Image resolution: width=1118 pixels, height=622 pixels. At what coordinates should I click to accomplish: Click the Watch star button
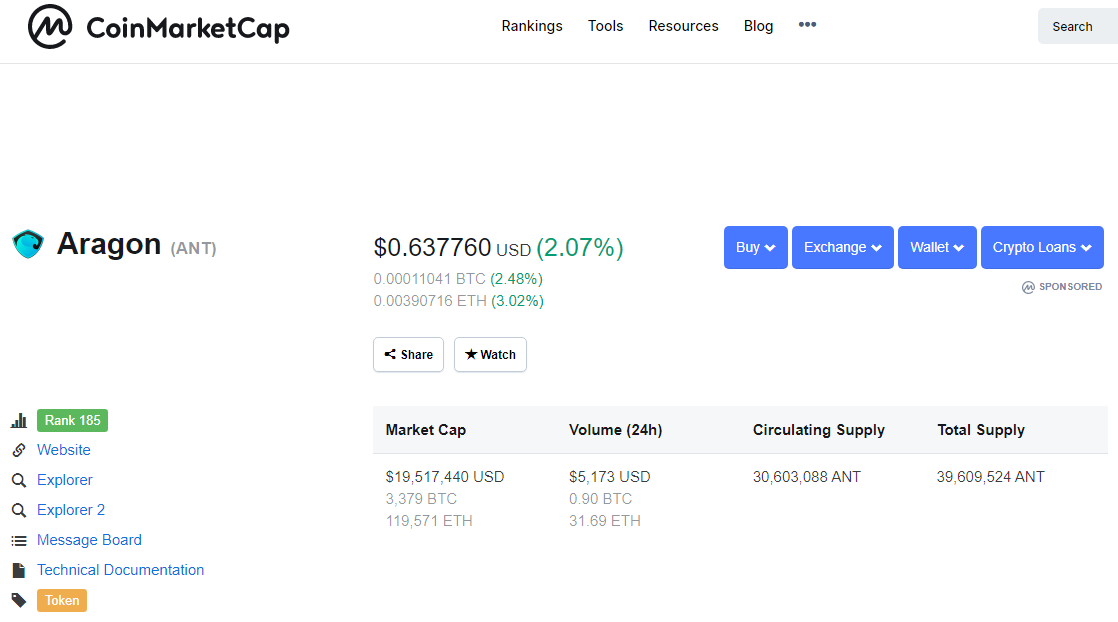coord(491,355)
